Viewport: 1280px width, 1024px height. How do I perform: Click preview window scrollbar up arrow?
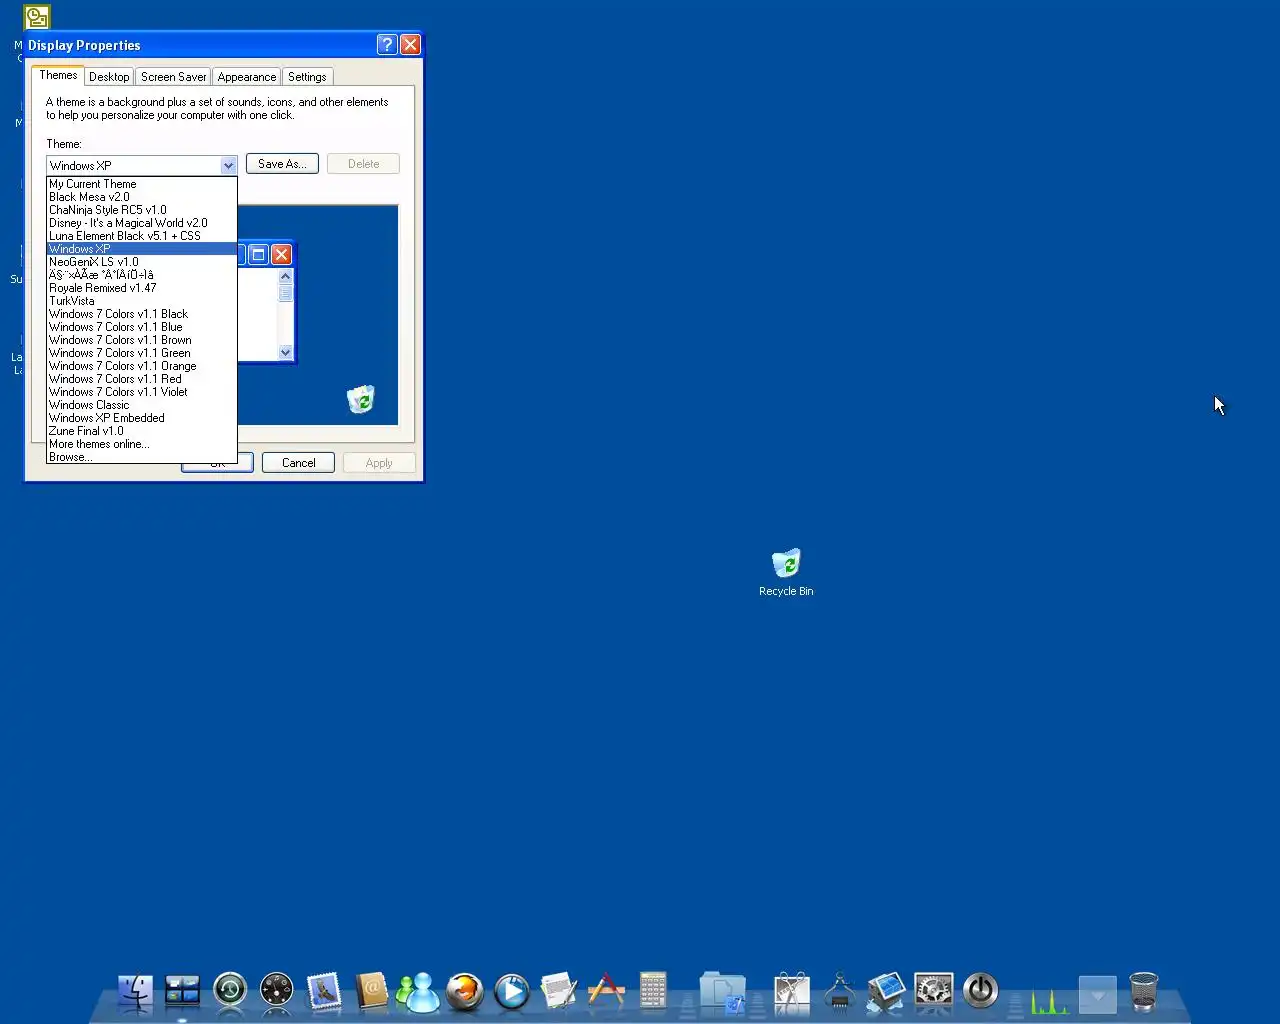coord(286,276)
